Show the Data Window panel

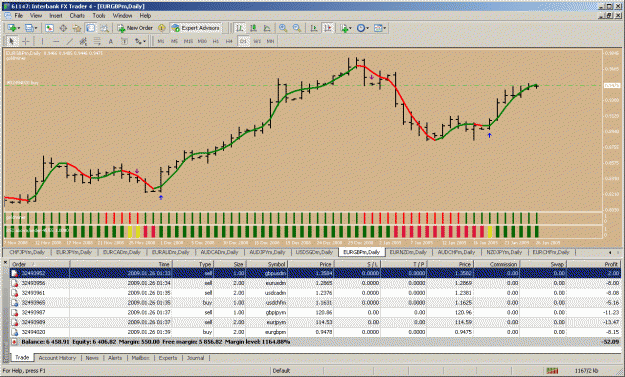[x=63, y=28]
